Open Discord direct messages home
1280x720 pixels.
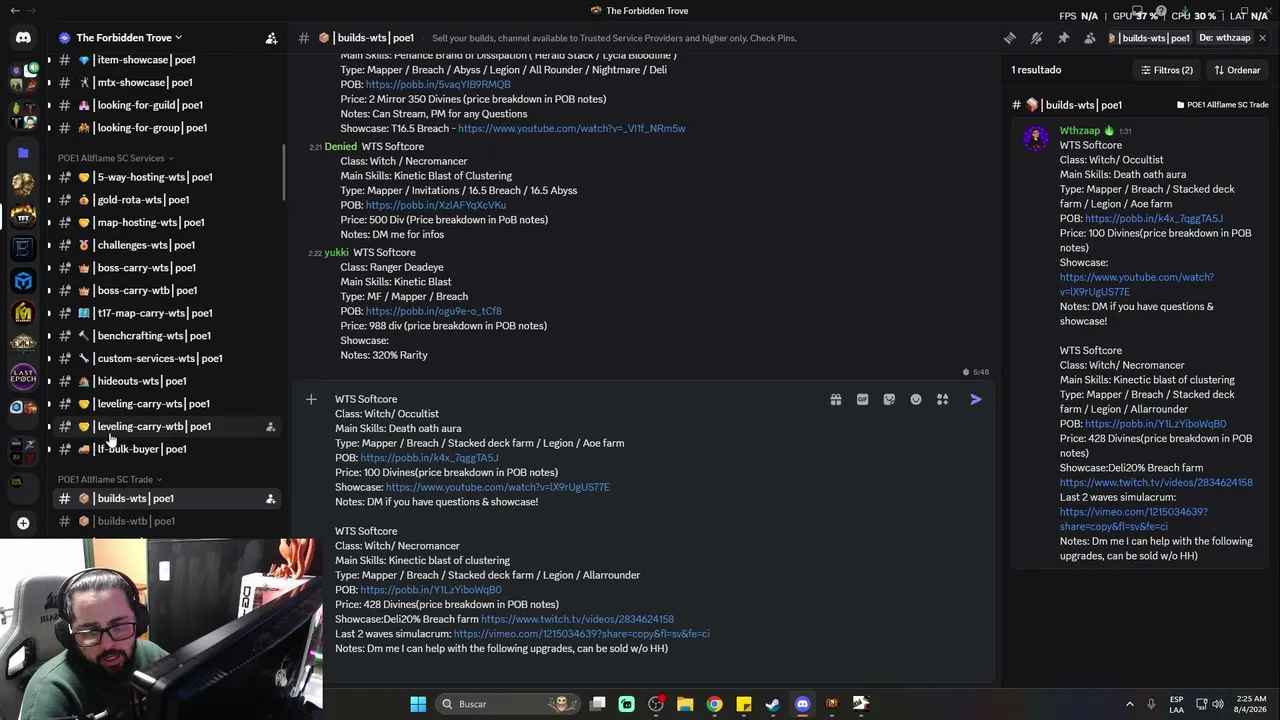pos(23,38)
